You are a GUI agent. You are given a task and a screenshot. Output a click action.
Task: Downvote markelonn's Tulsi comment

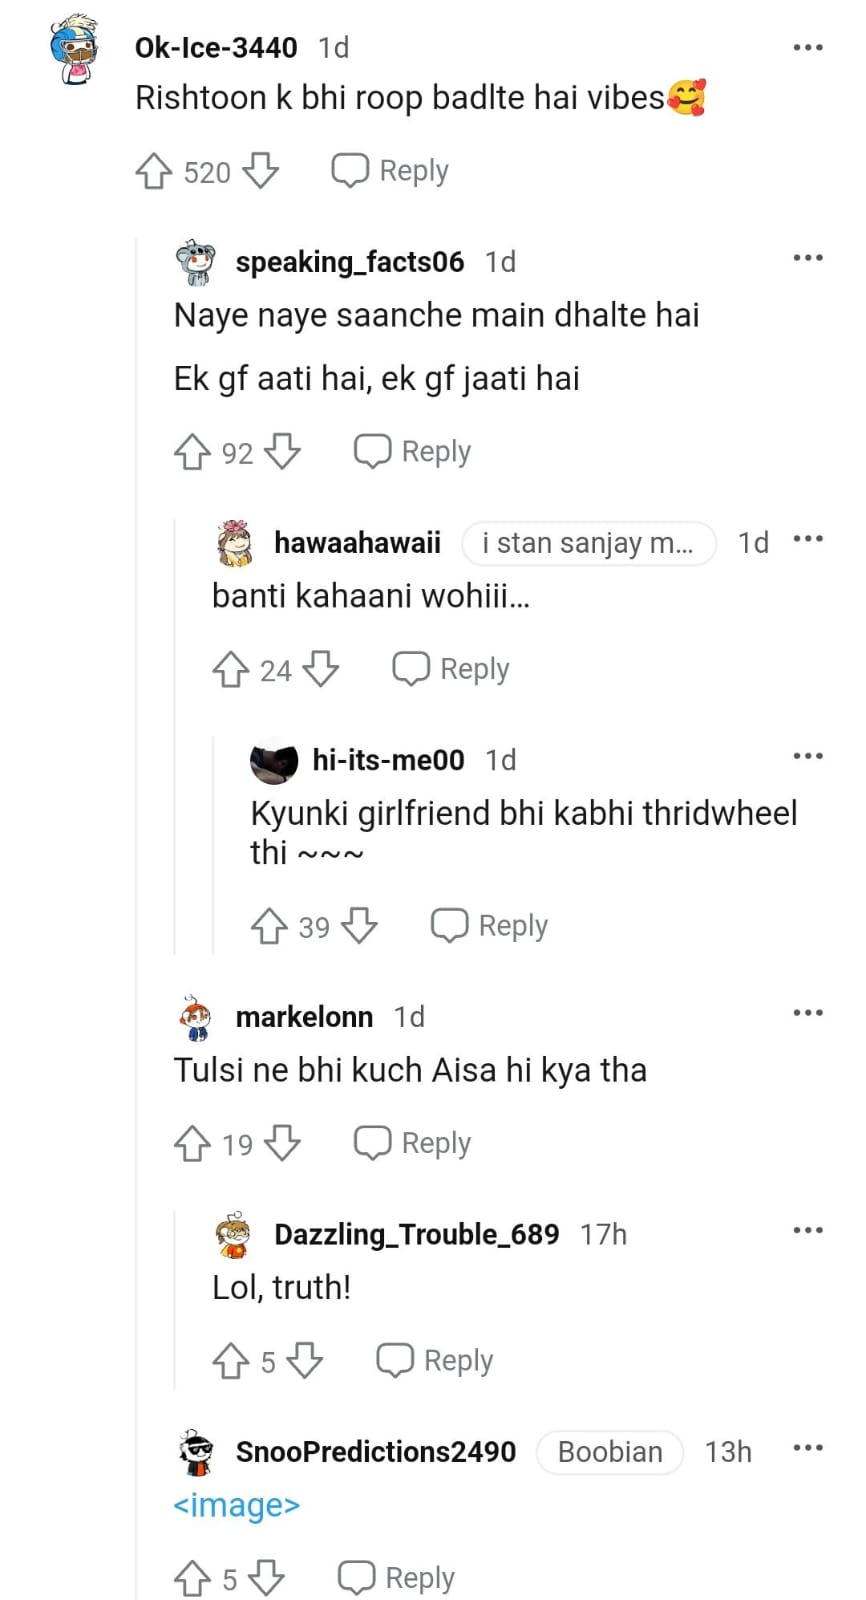pos(283,1143)
